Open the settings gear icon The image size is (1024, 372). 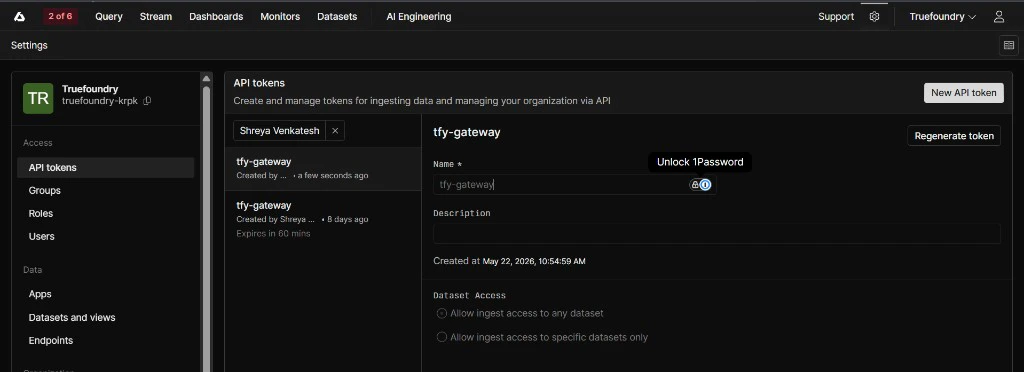[x=874, y=17]
